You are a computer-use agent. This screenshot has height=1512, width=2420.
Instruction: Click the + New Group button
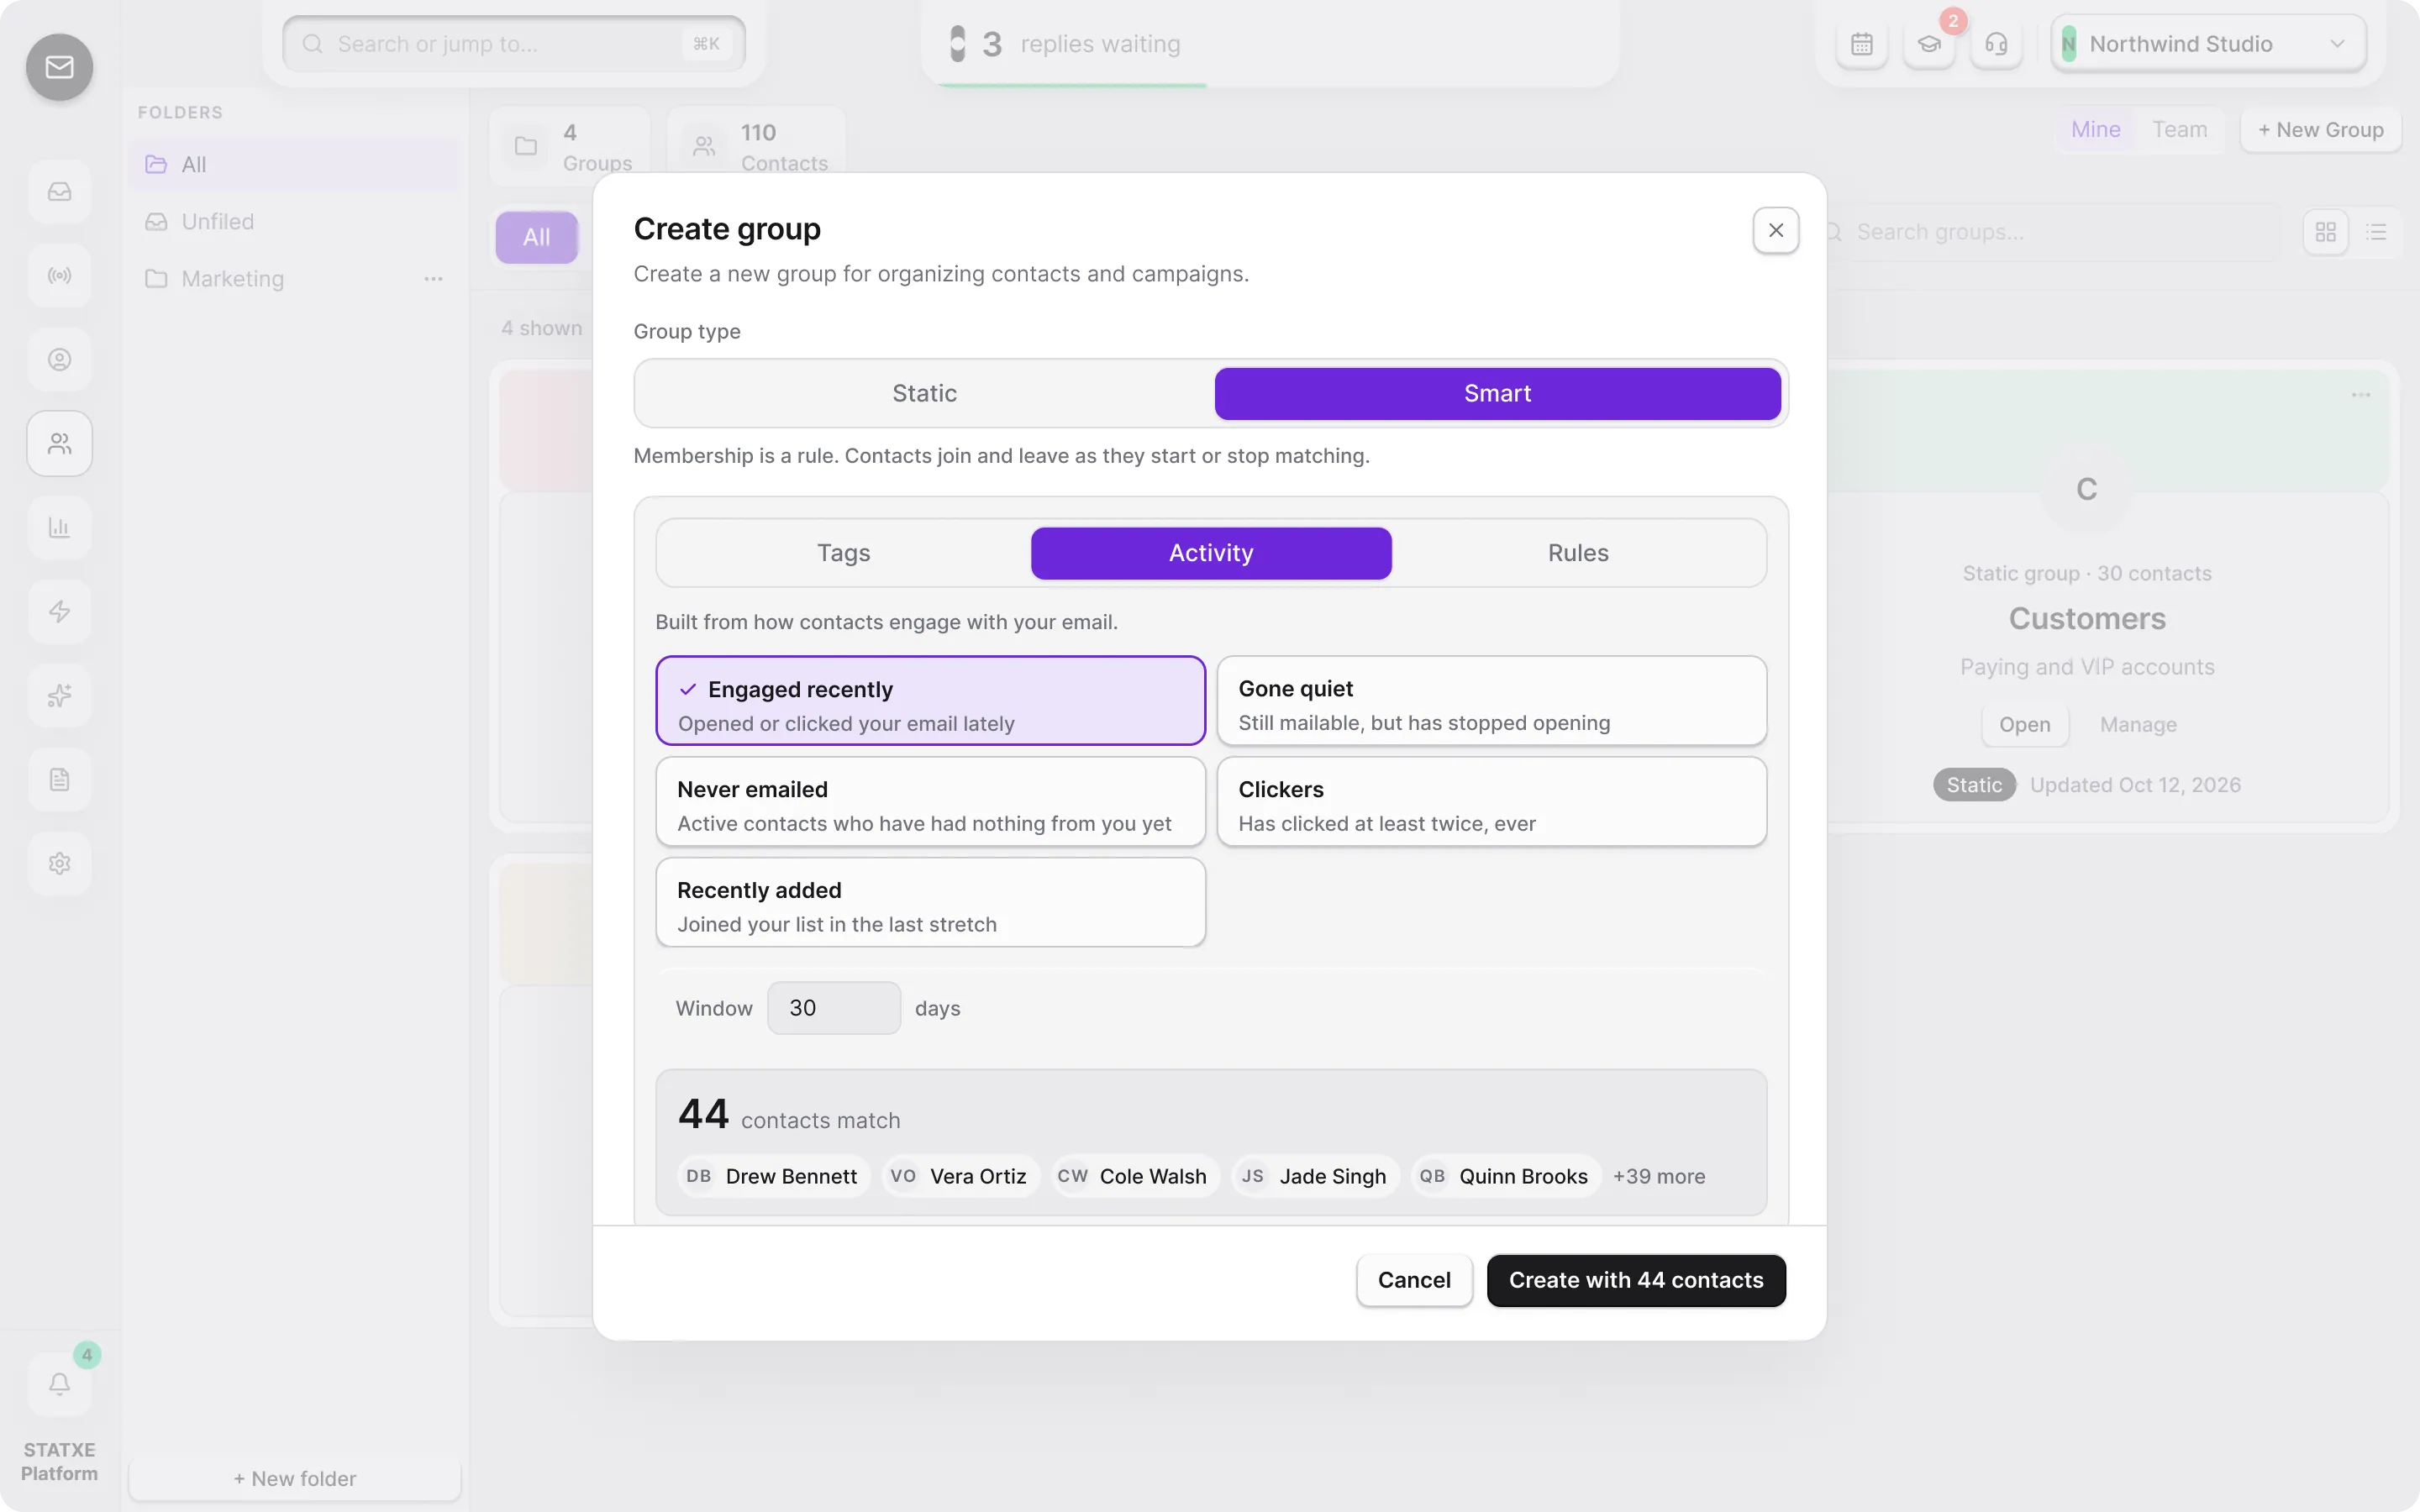(x=2320, y=130)
